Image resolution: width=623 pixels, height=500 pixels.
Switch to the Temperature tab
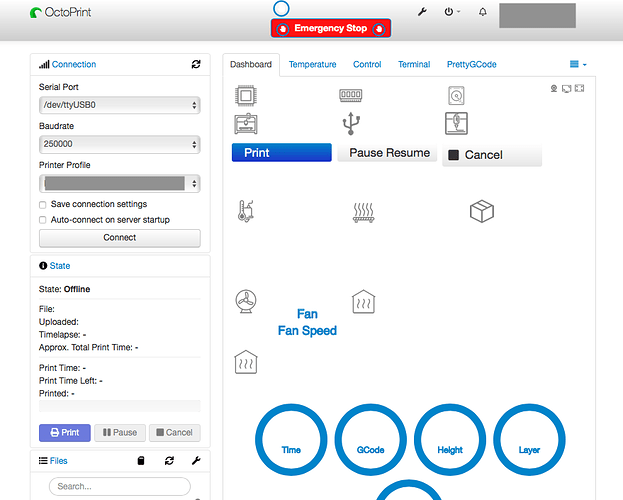(x=312, y=64)
